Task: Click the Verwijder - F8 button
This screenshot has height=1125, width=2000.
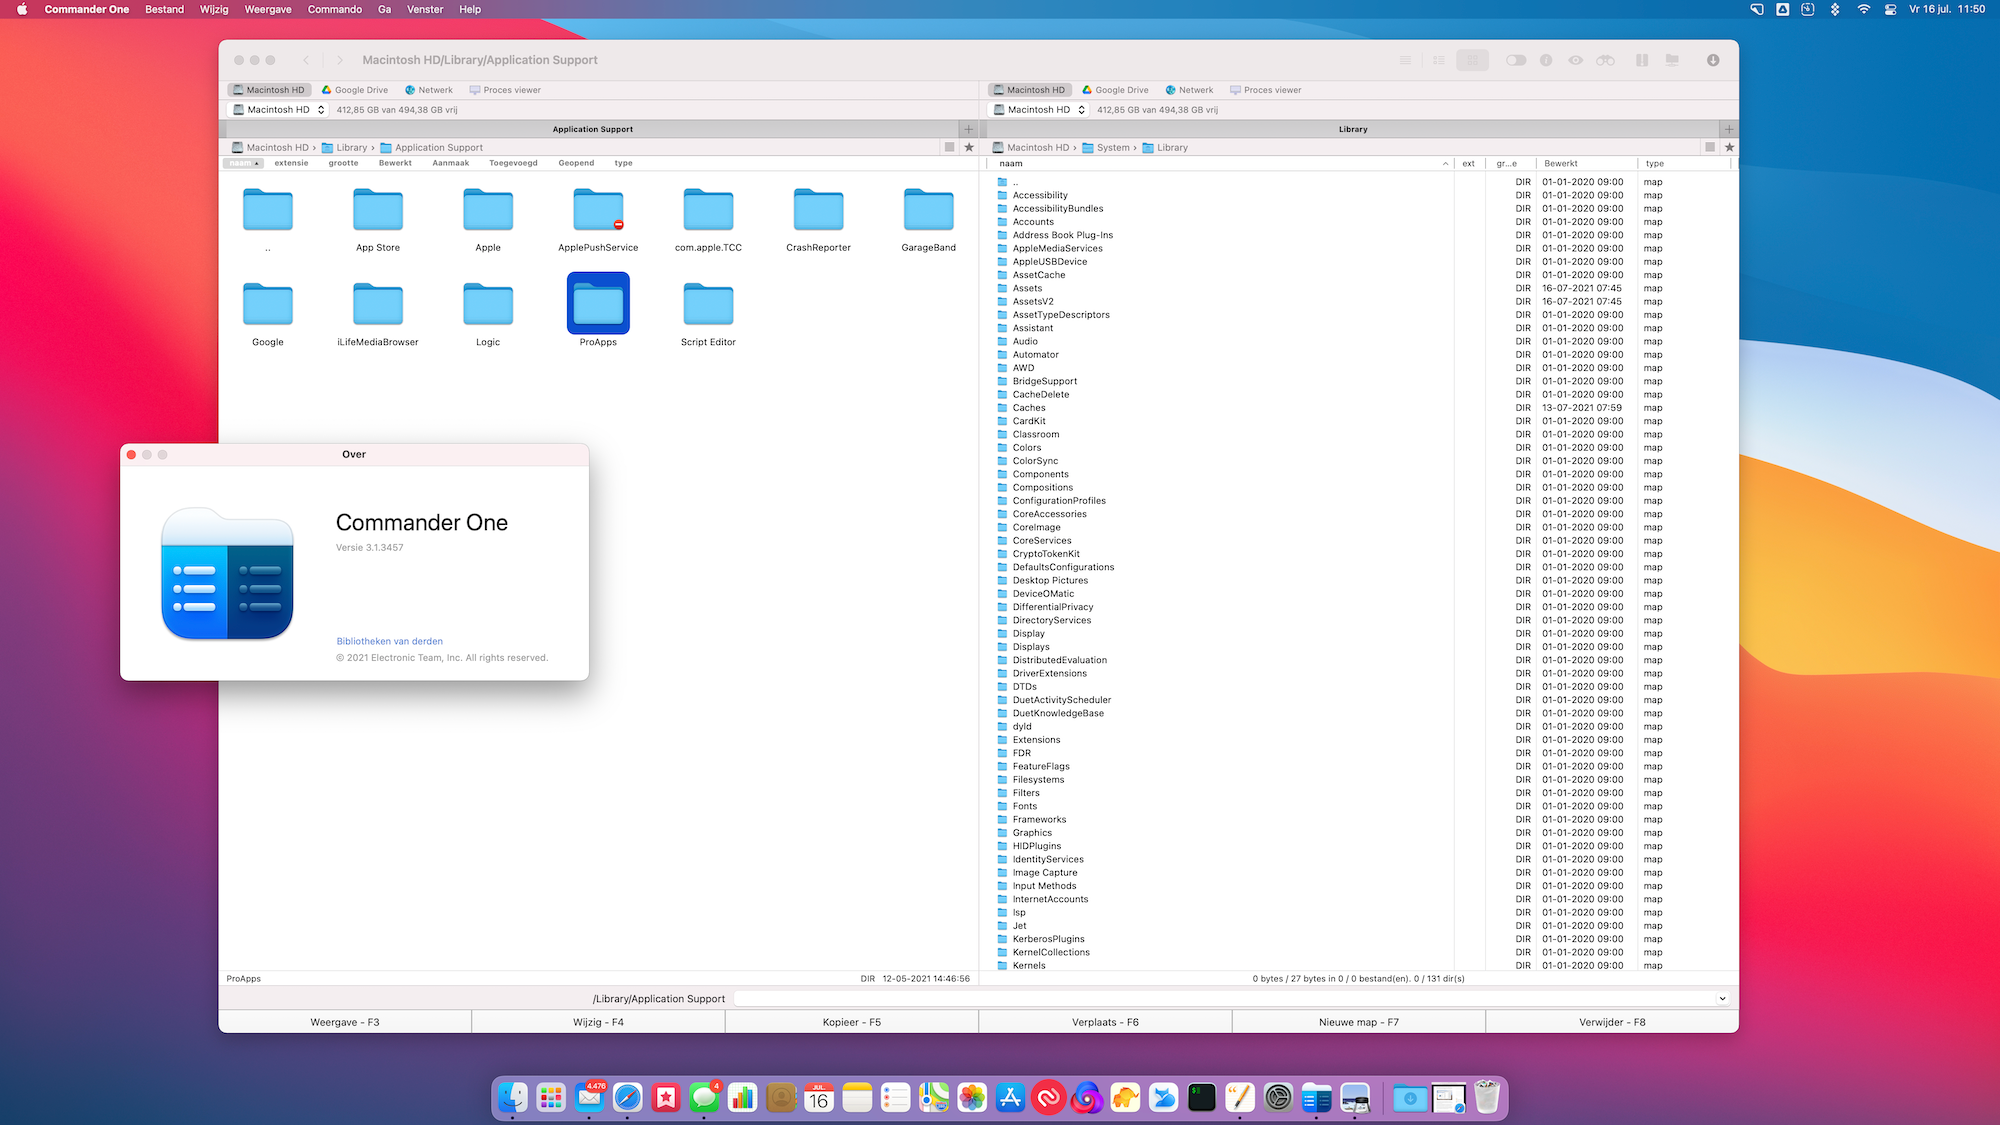Action: tap(1612, 1022)
